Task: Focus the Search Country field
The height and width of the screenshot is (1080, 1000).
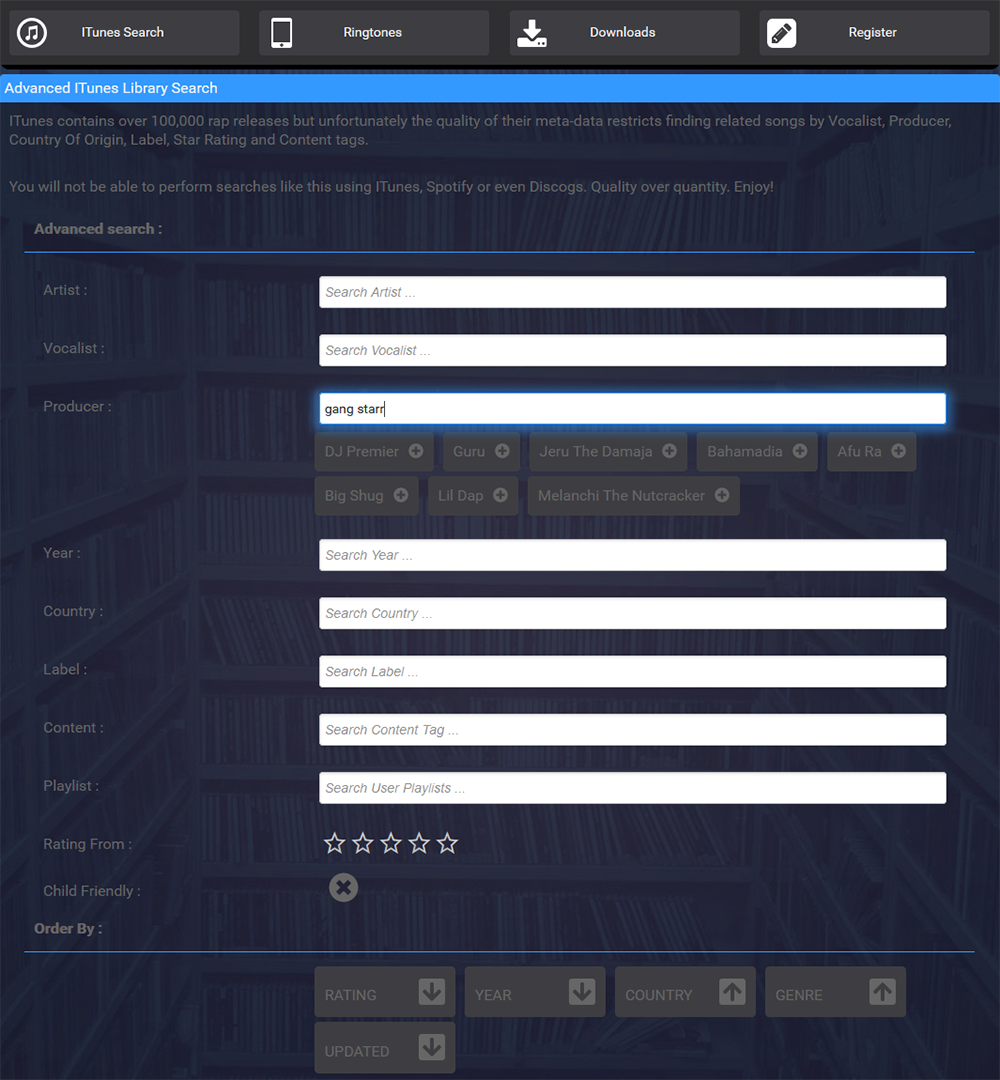Action: coord(632,613)
